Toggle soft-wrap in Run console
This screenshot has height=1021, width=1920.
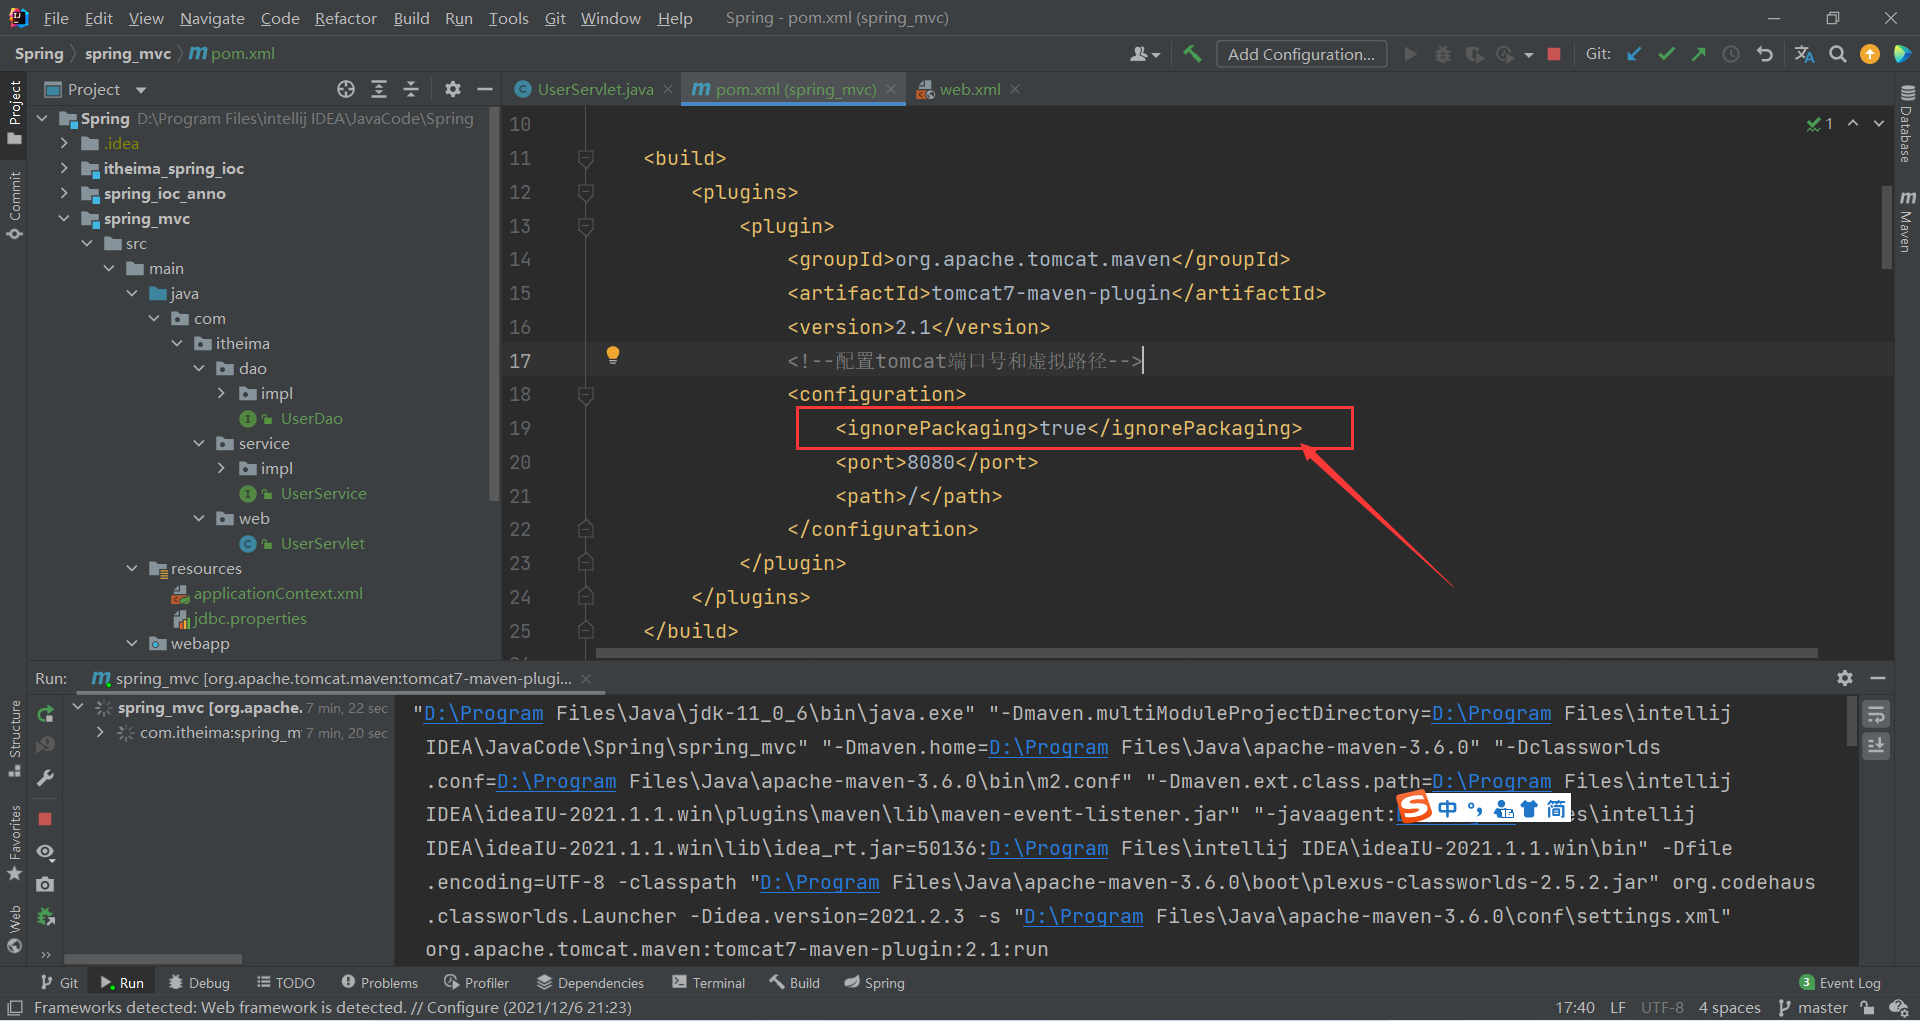click(x=1876, y=714)
